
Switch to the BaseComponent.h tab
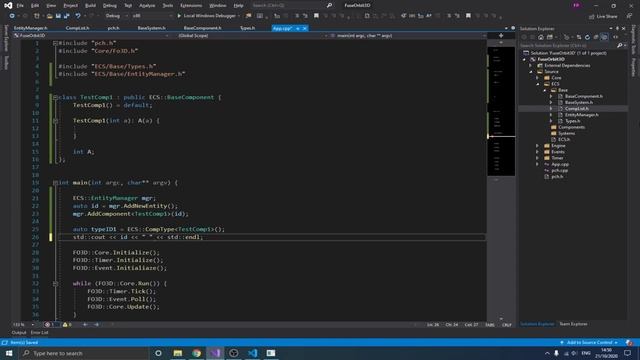202,28
